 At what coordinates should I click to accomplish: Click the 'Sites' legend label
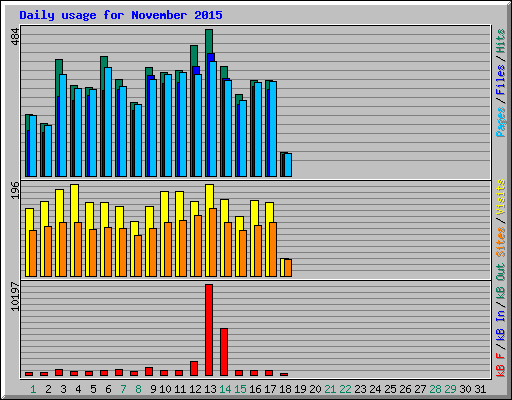(x=501, y=242)
